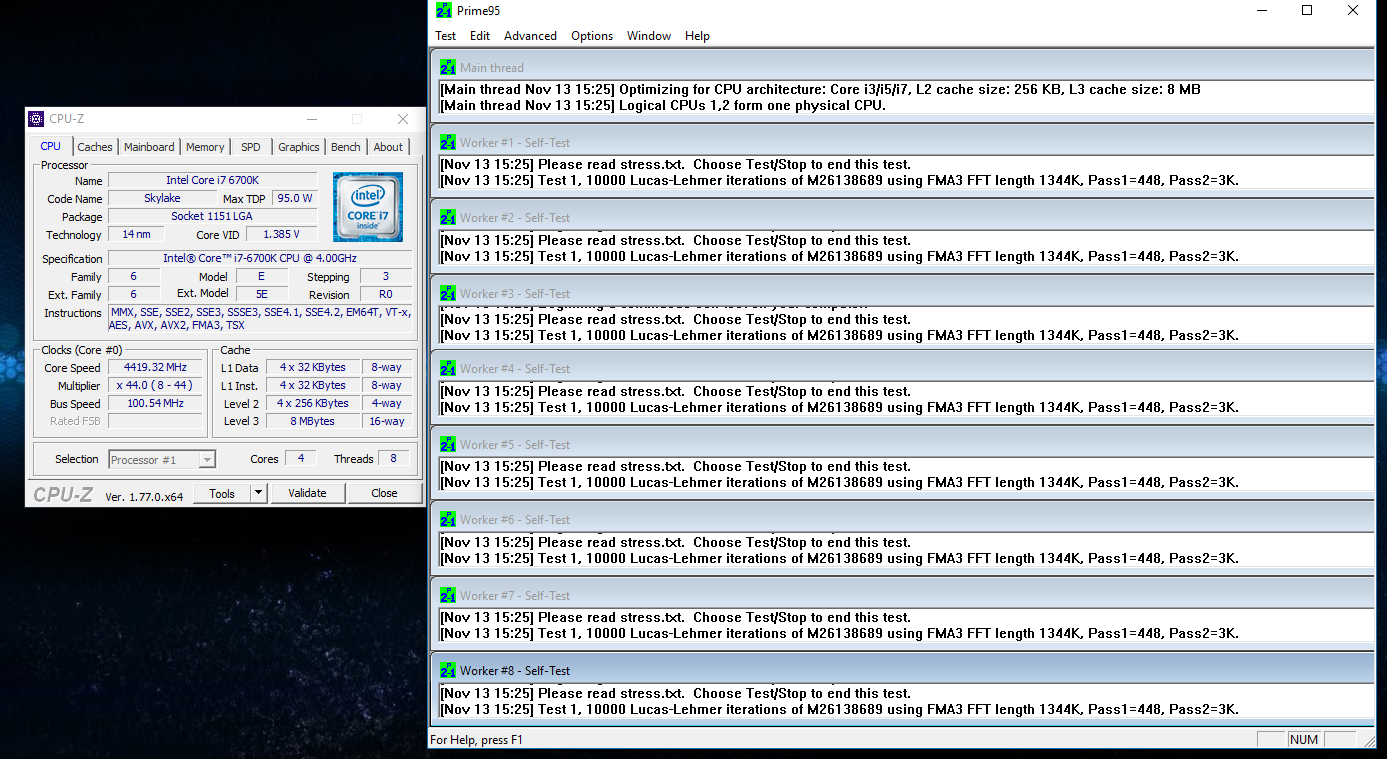
Task: Click the NUM indicator in Prime95 status bar
Action: (1304, 740)
